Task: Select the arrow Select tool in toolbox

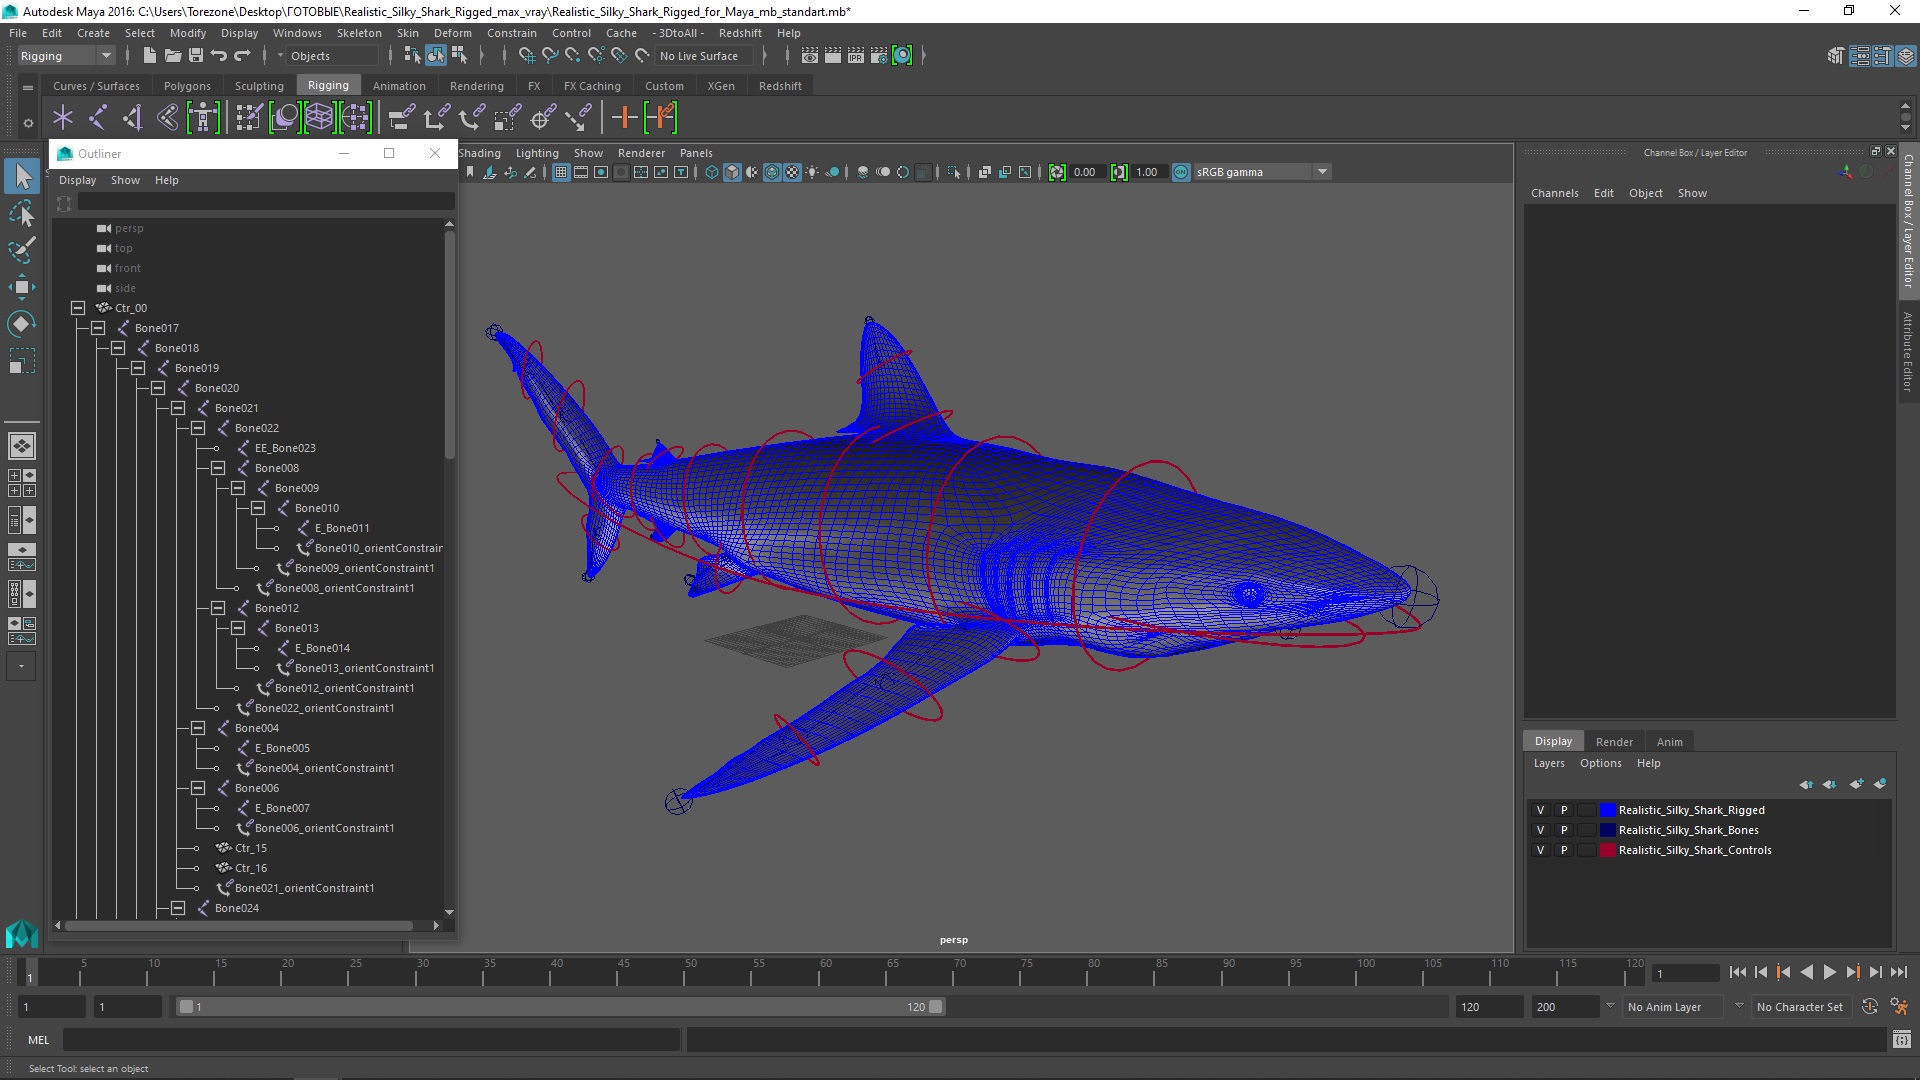Action: pos(22,177)
